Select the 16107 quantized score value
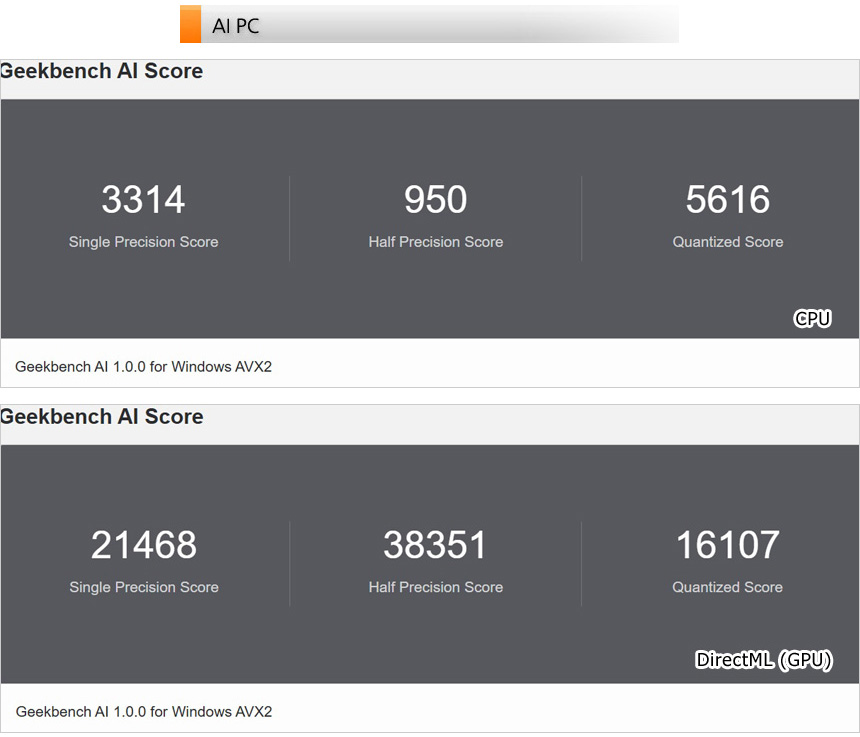Screen dimensions: 860x737 pos(727,545)
